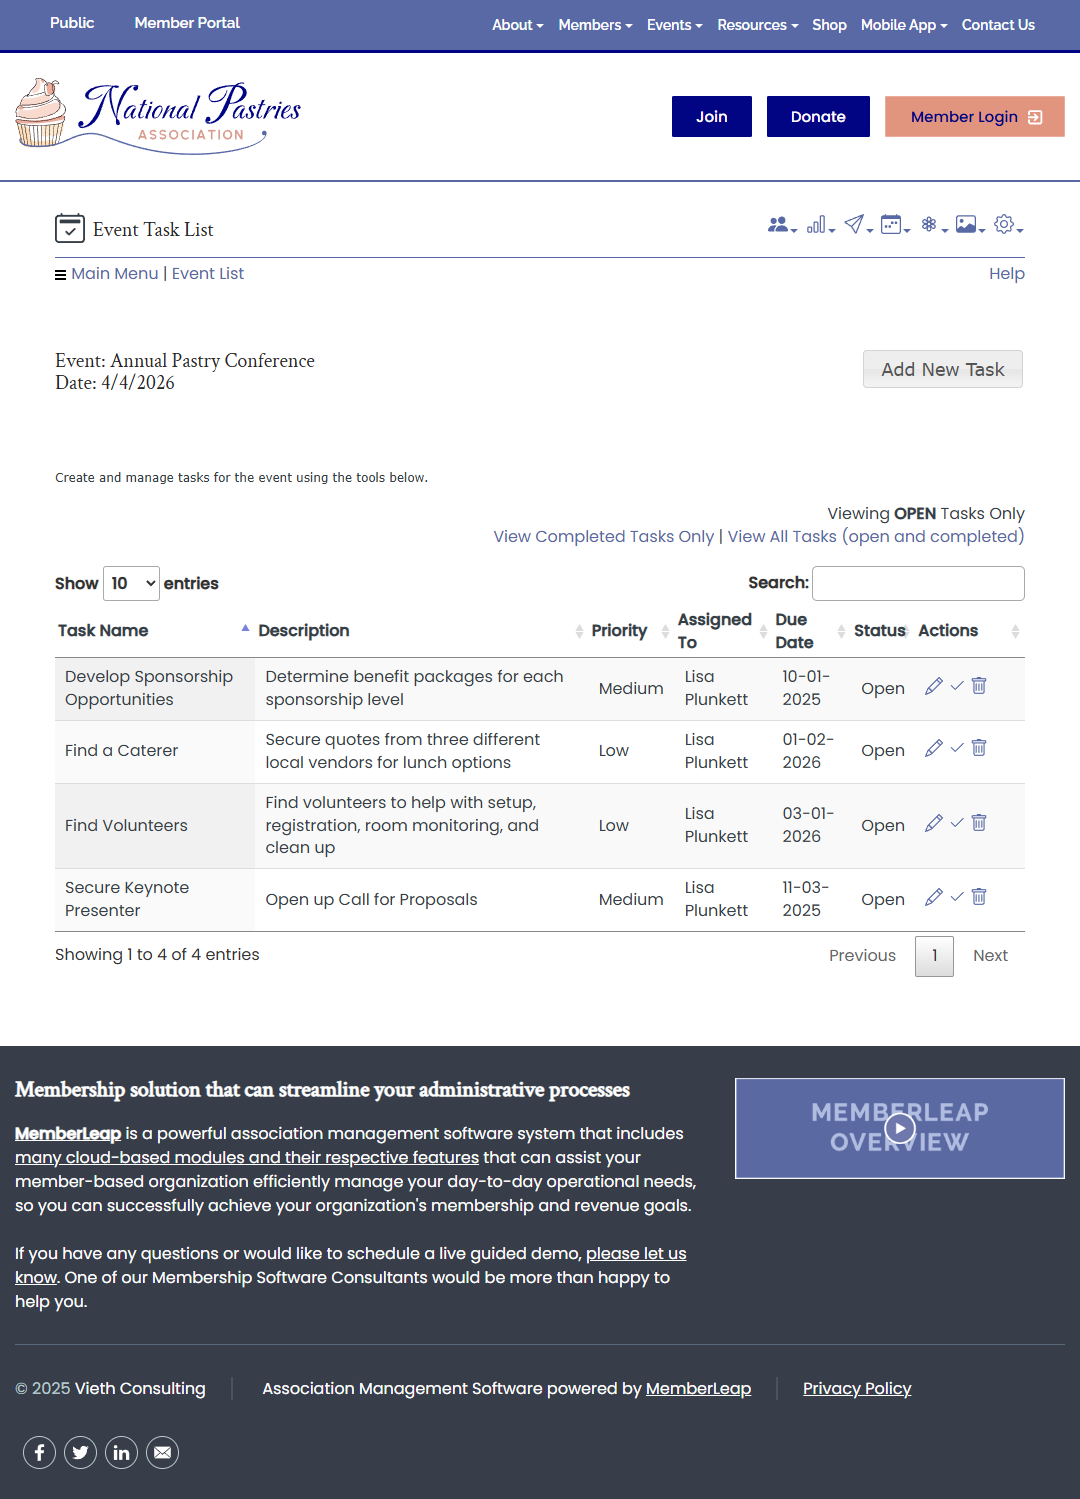Edit the Find Volunteers task
The width and height of the screenshot is (1080, 1499).
click(934, 823)
